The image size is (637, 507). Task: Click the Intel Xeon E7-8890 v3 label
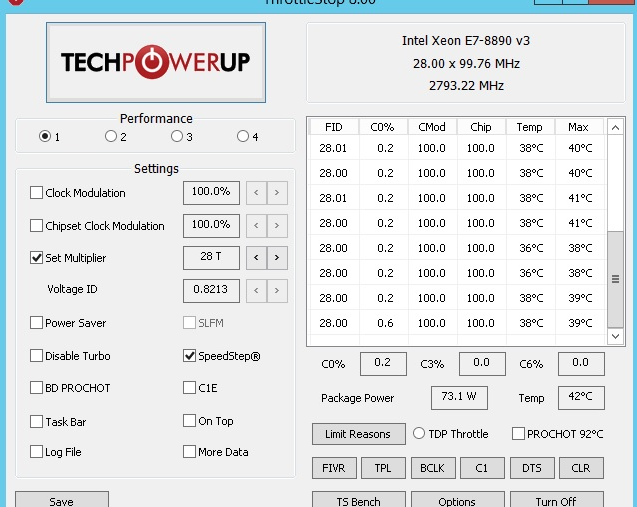click(x=466, y=41)
